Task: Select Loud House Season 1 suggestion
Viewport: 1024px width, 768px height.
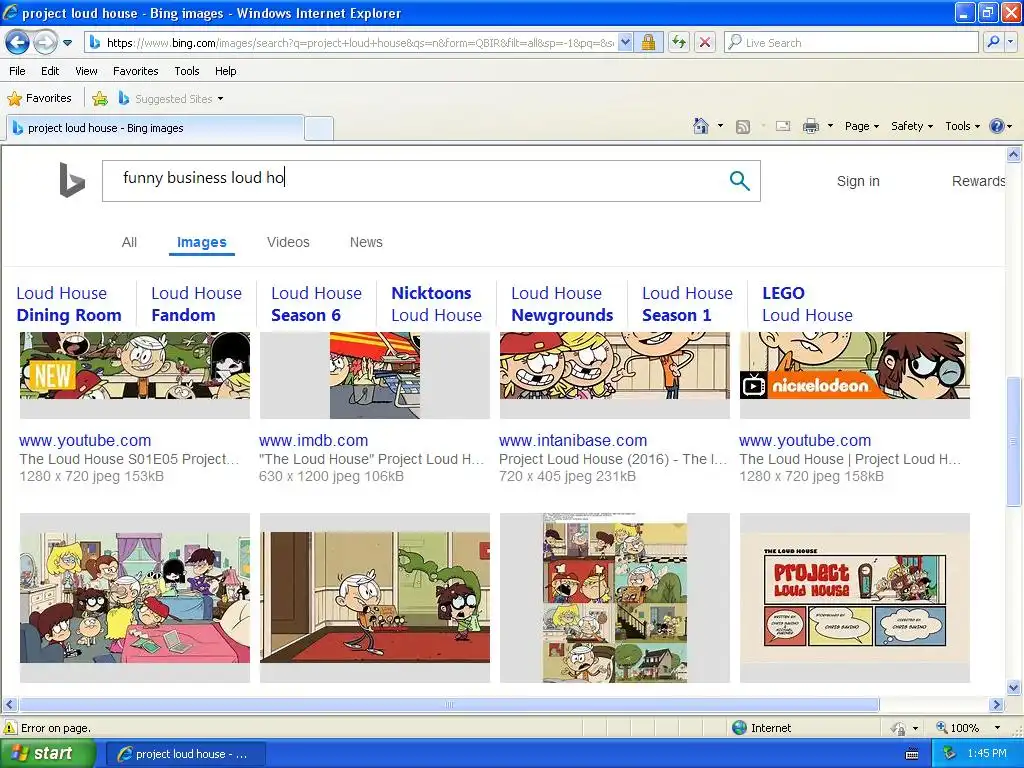Action: coord(687,304)
